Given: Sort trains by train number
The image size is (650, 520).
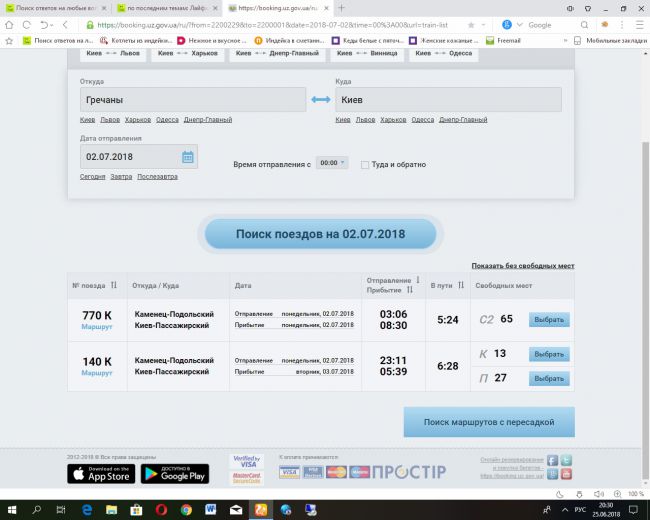Looking at the screenshot, I should click(112, 285).
